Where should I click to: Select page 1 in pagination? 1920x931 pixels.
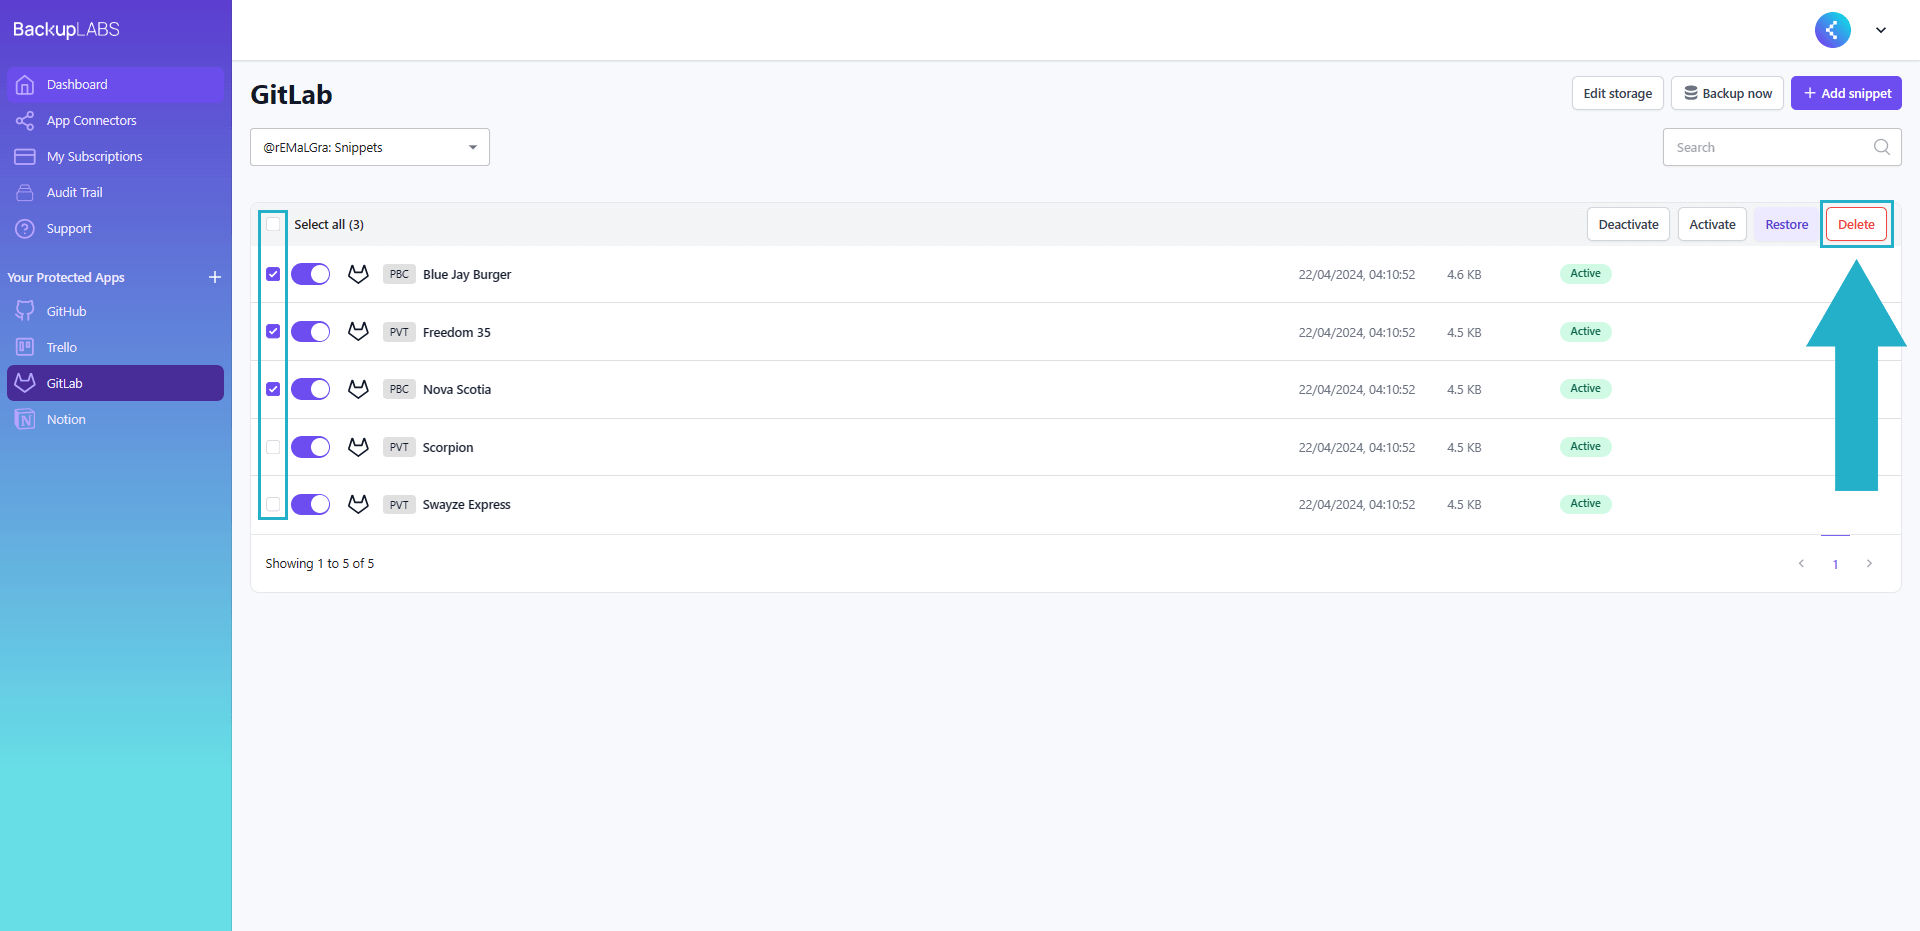click(1835, 564)
